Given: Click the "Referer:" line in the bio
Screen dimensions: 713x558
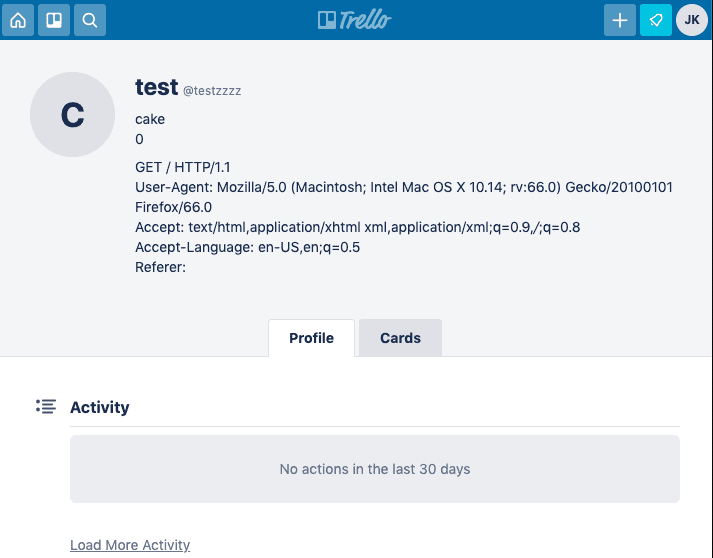Looking at the screenshot, I should [x=160, y=267].
